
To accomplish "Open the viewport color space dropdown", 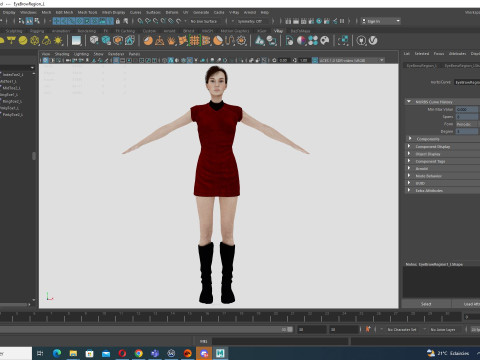I will (x=352, y=60).
